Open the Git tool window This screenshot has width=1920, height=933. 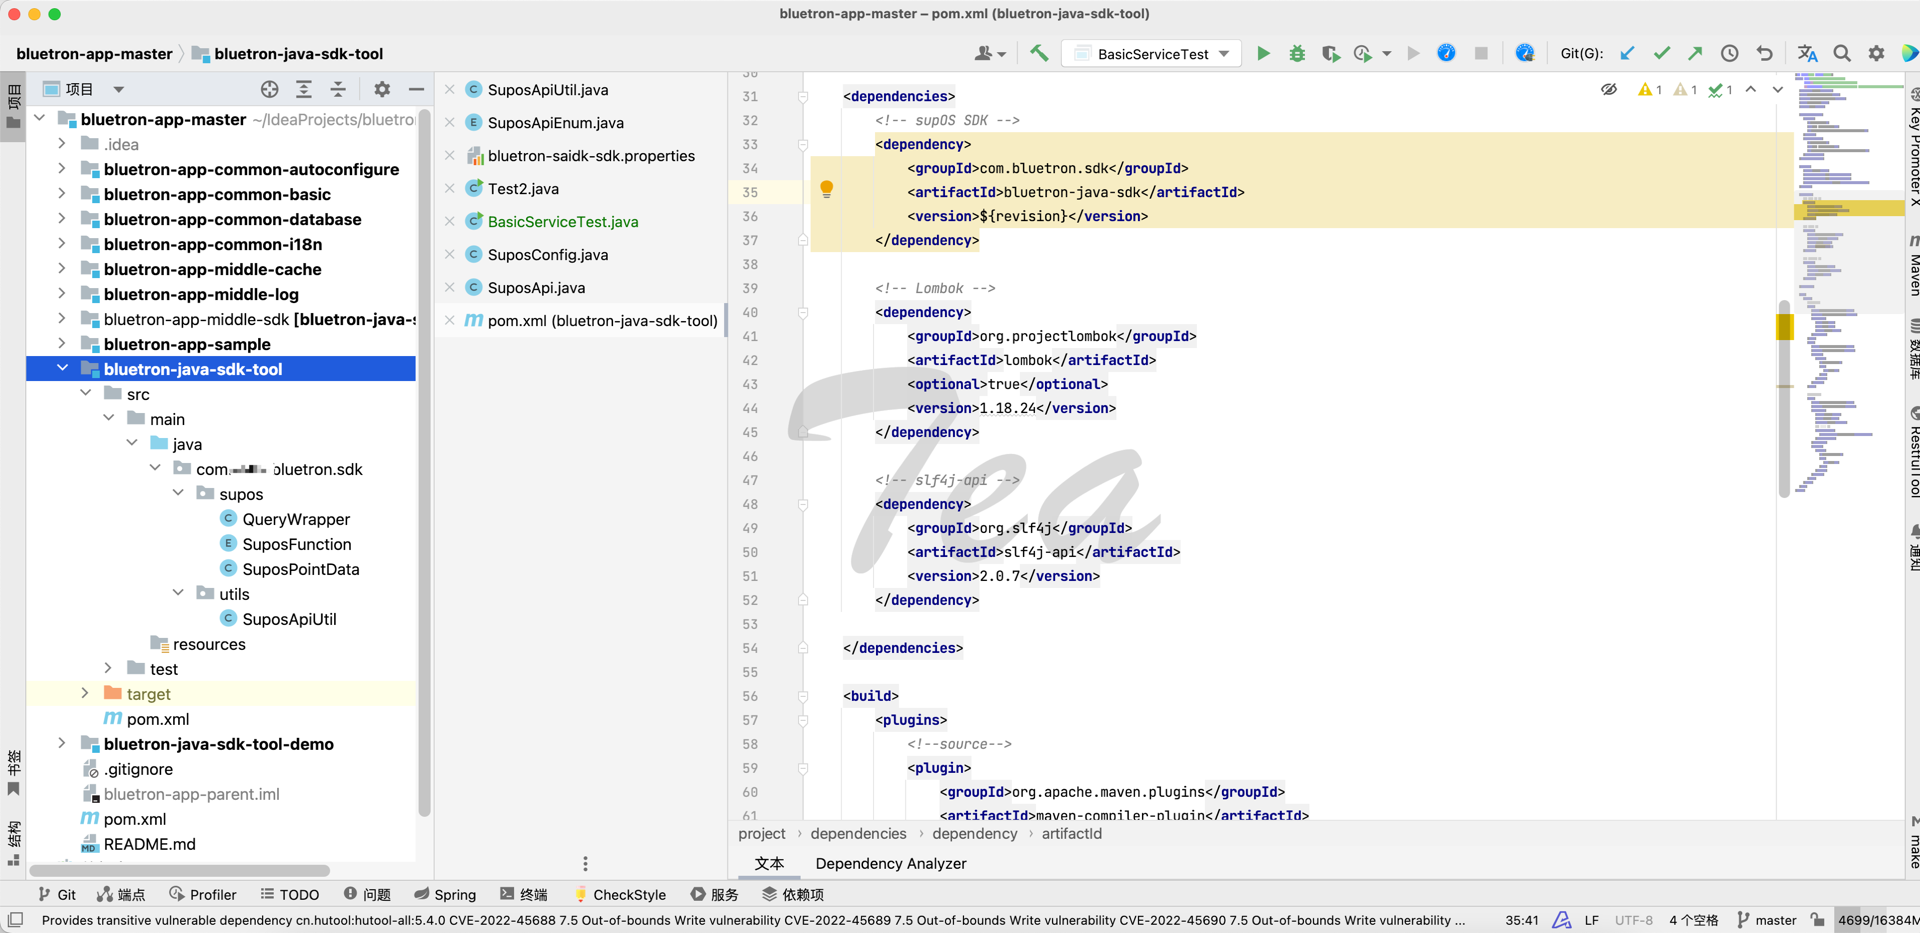(57, 895)
